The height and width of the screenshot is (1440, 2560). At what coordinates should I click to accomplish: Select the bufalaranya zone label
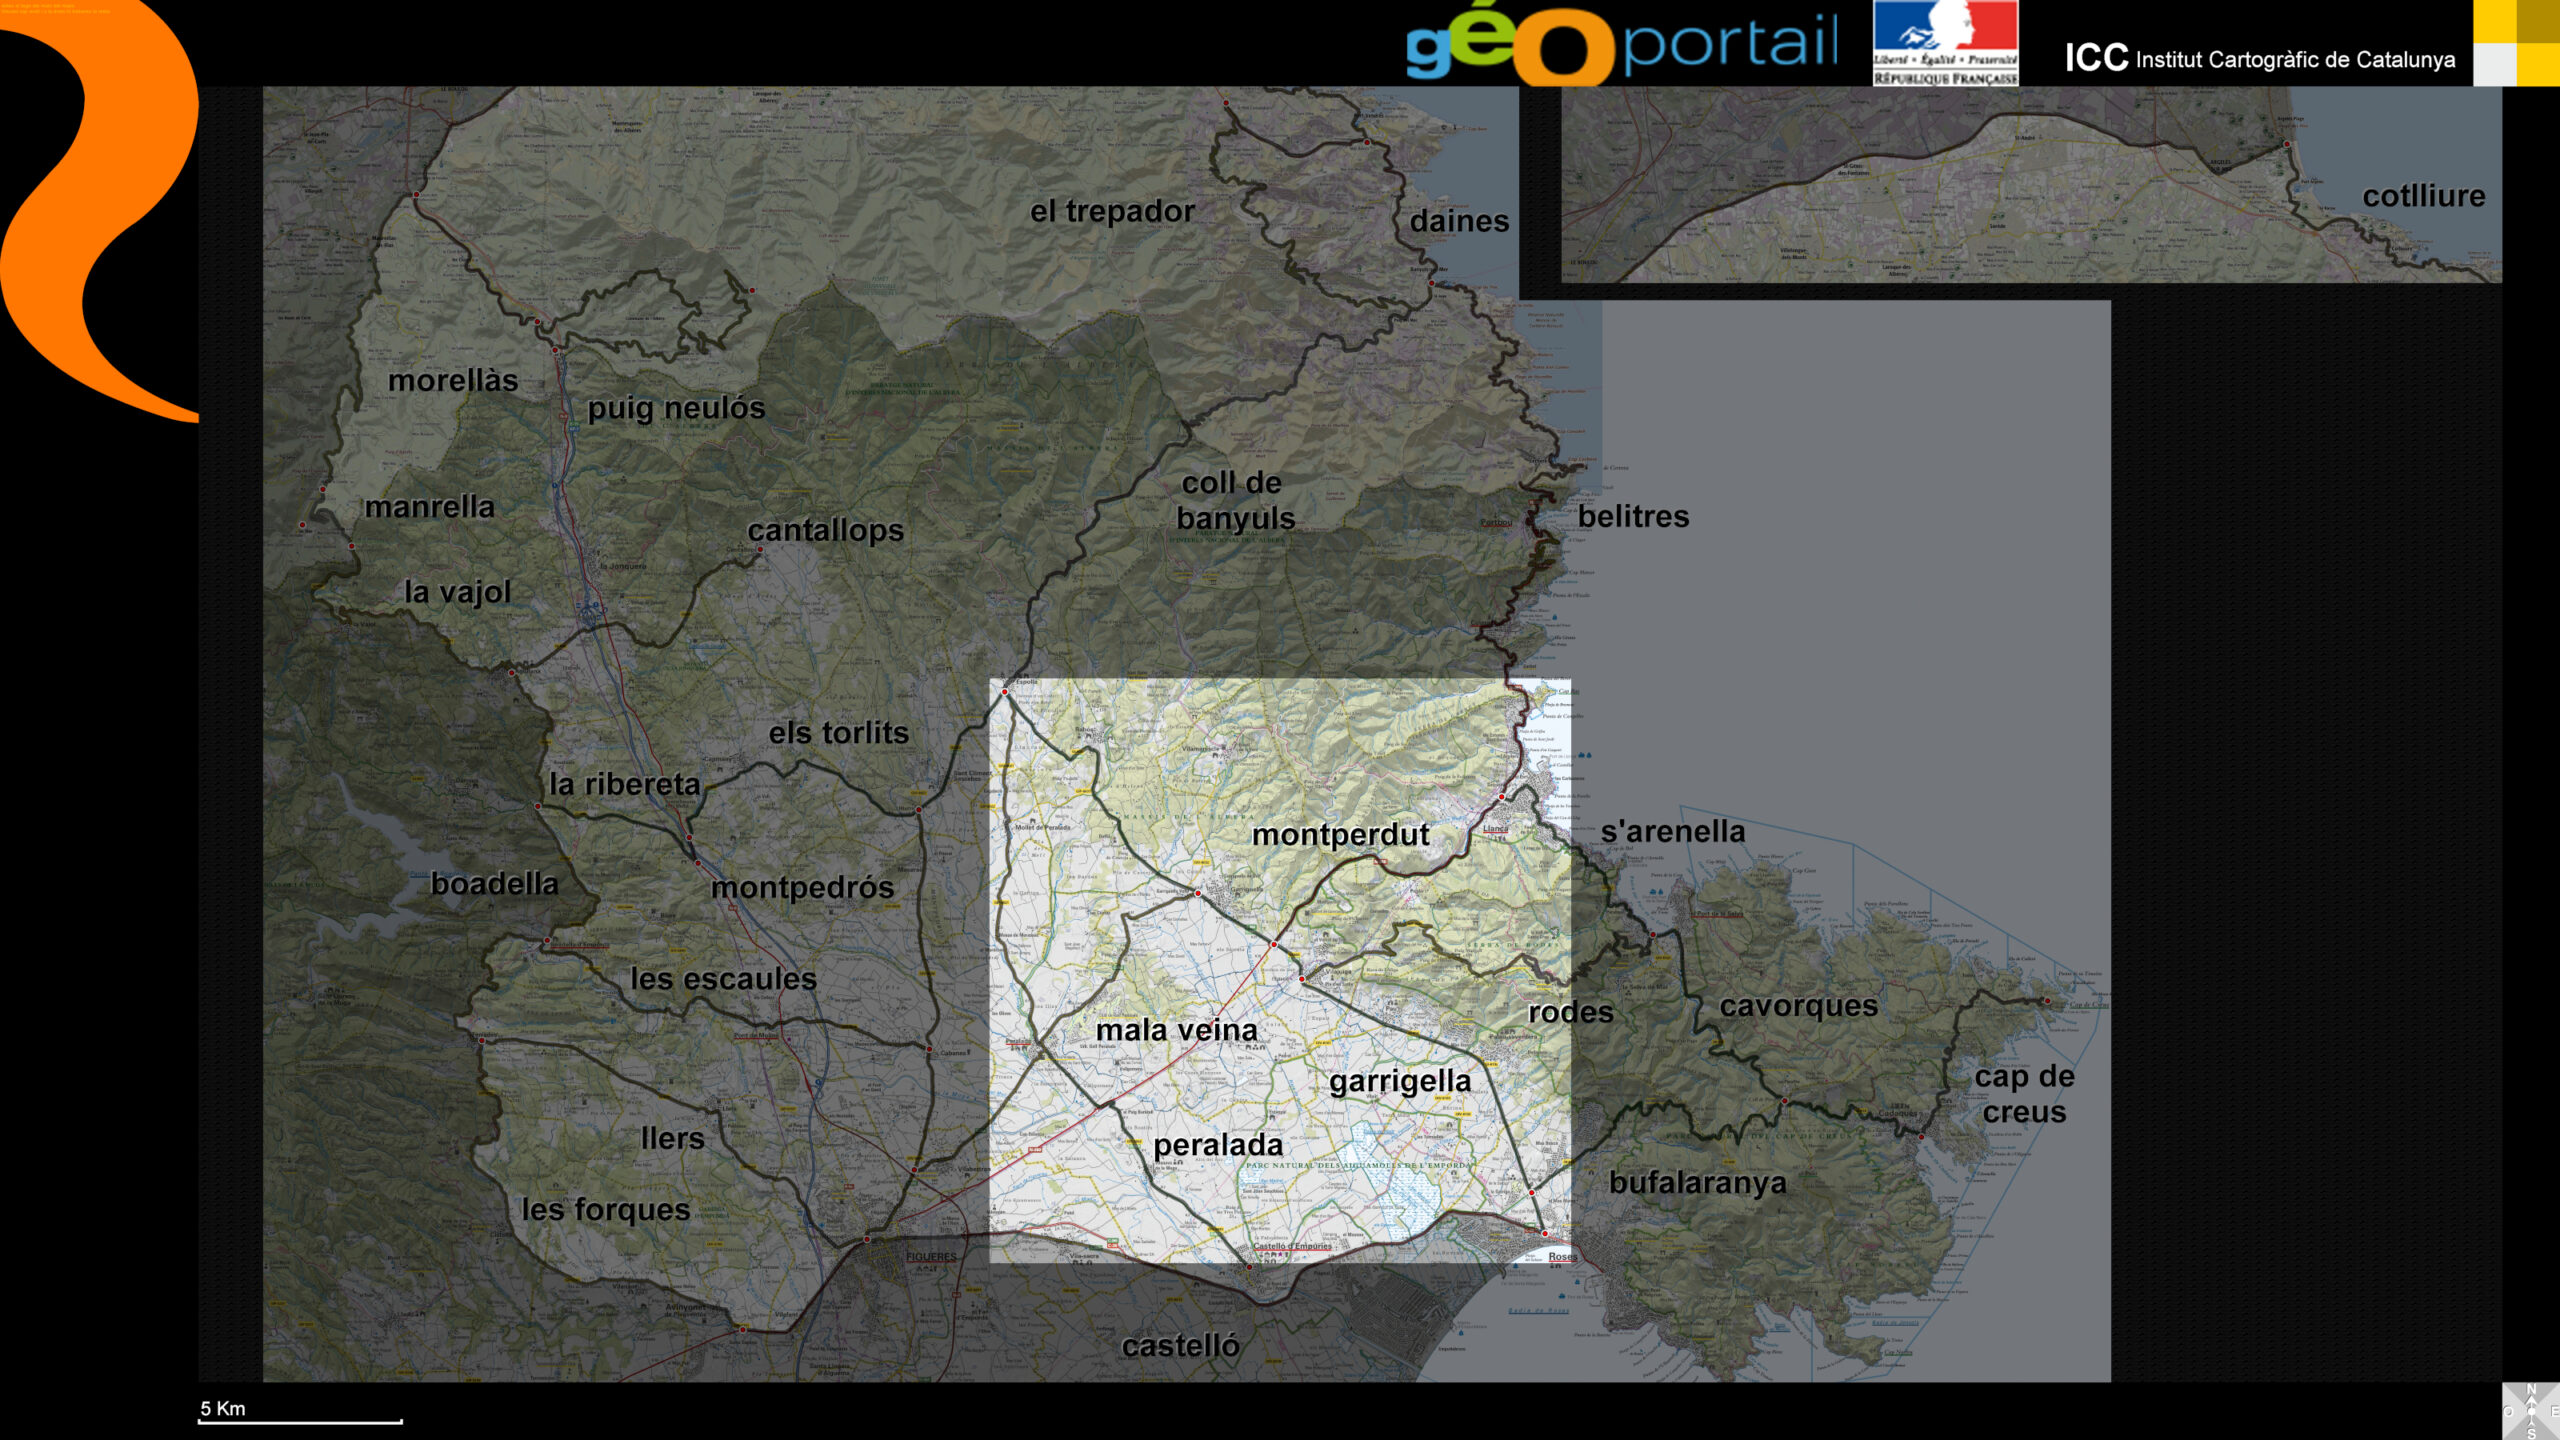1697,1183
